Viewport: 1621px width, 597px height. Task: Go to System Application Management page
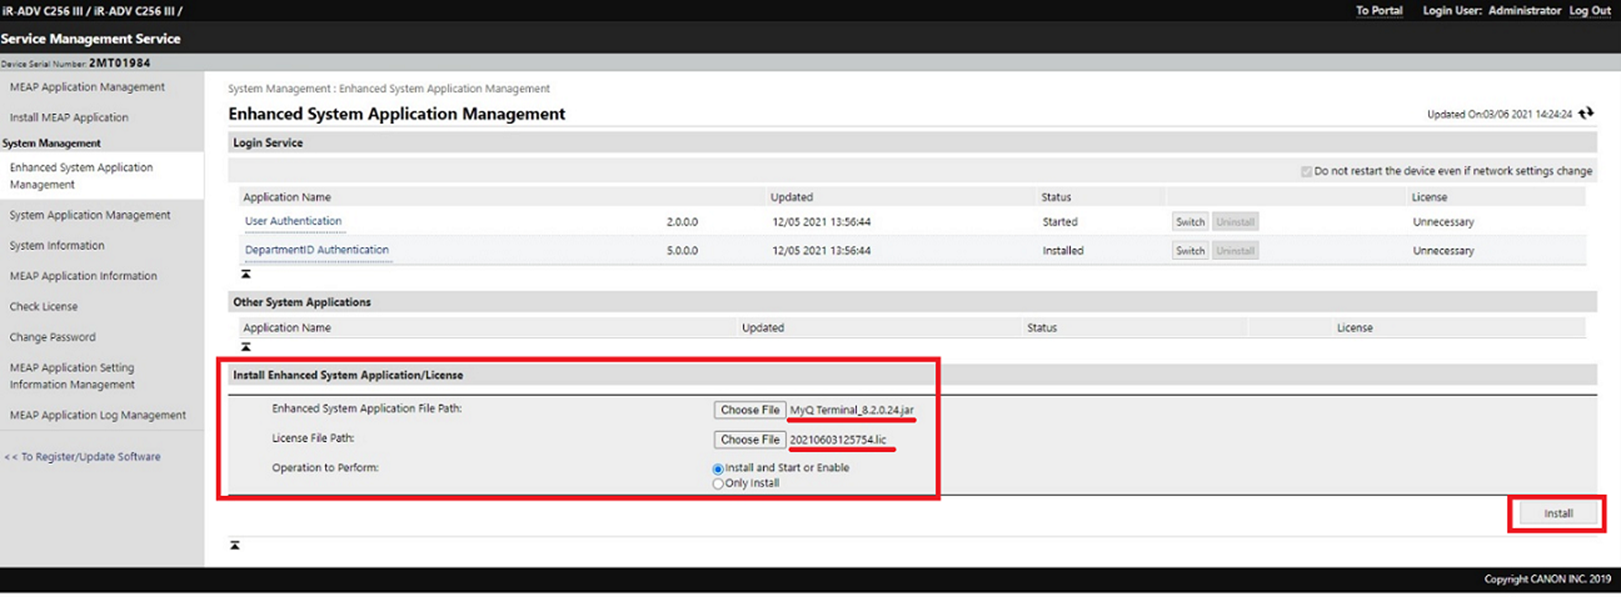(x=90, y=215)
